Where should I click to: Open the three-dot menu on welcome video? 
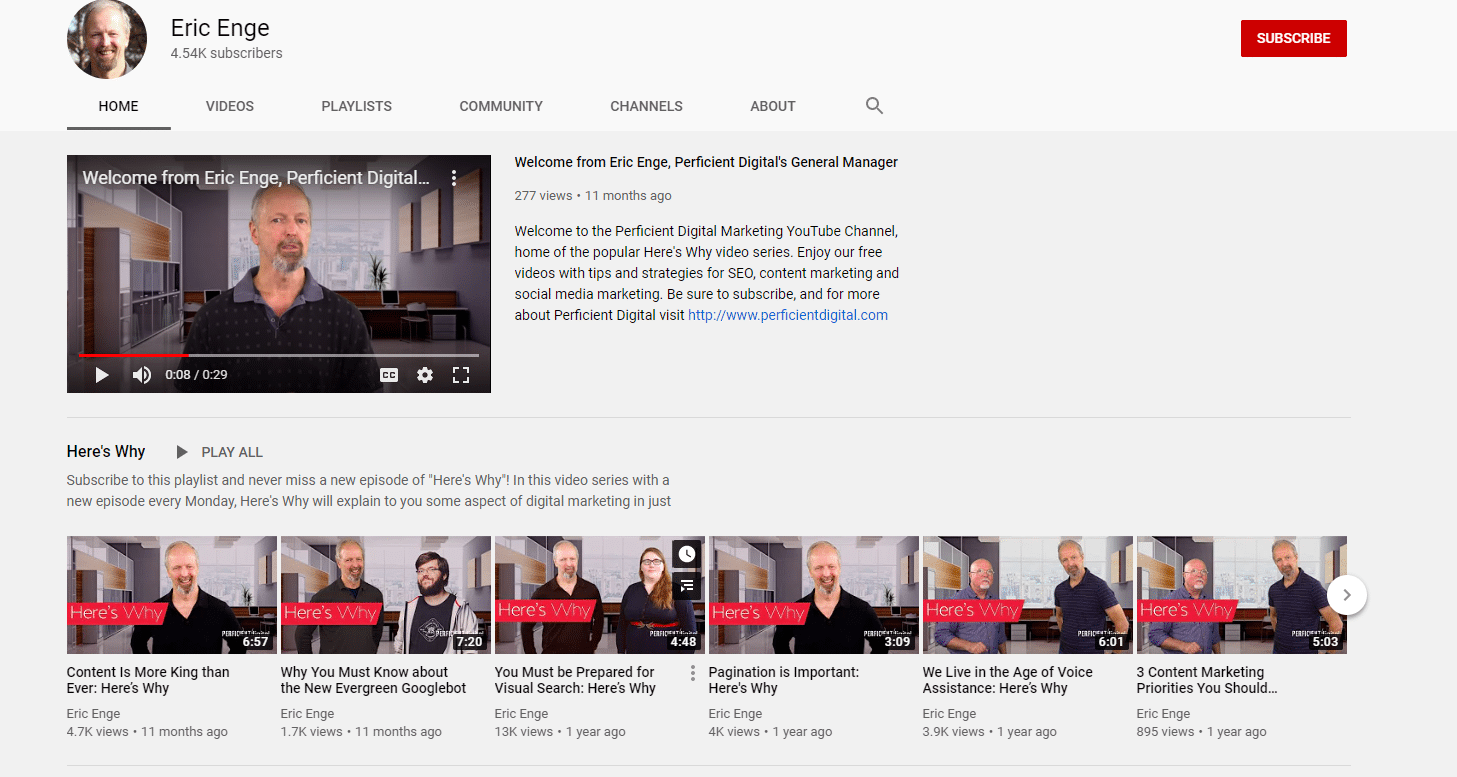[454, 178]
